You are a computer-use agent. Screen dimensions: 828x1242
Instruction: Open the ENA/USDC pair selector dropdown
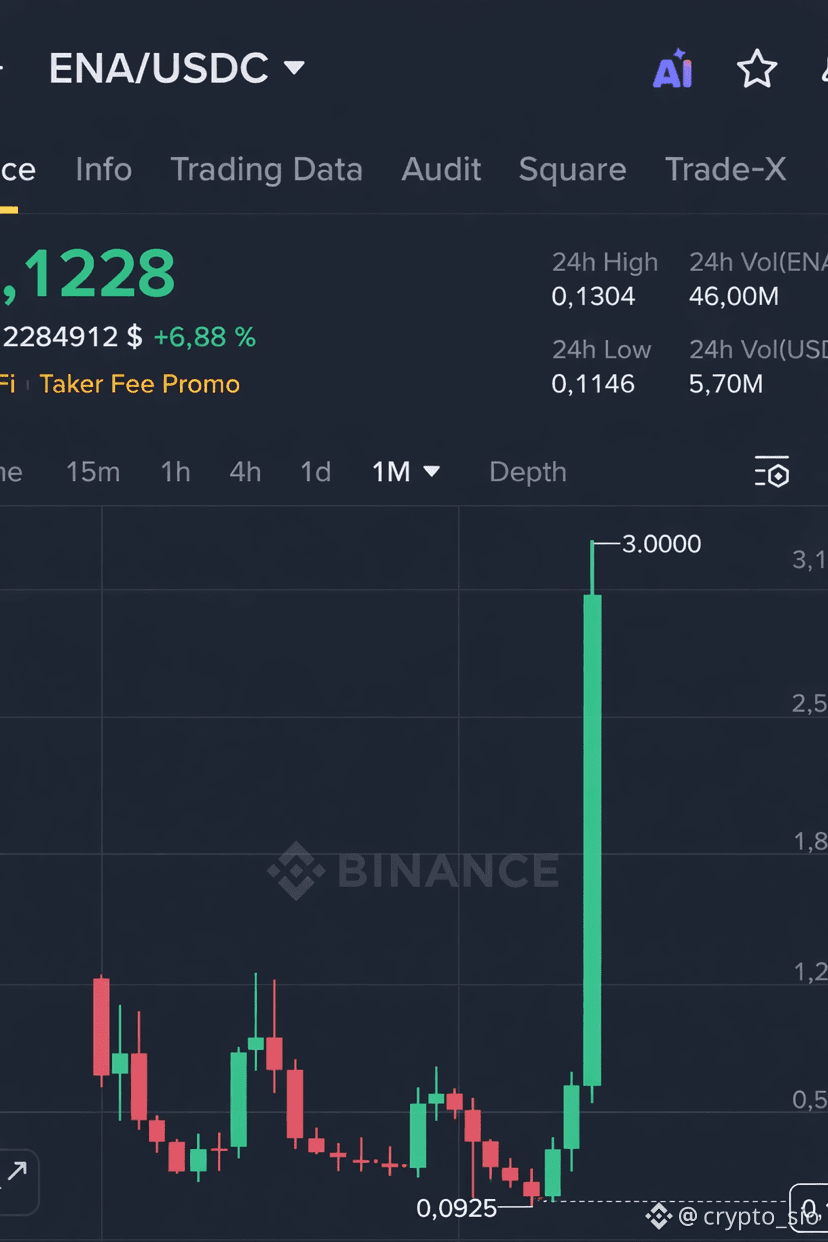[178, 68]
